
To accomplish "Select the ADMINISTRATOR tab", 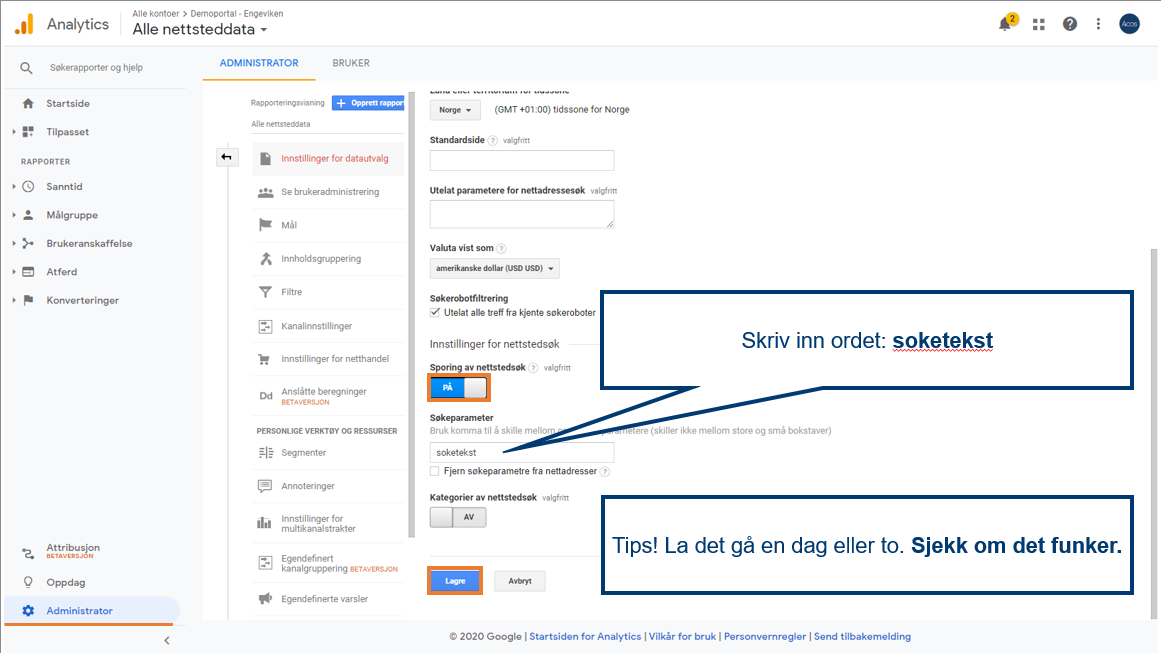I will pyautogui.click(x=259, y=63).
